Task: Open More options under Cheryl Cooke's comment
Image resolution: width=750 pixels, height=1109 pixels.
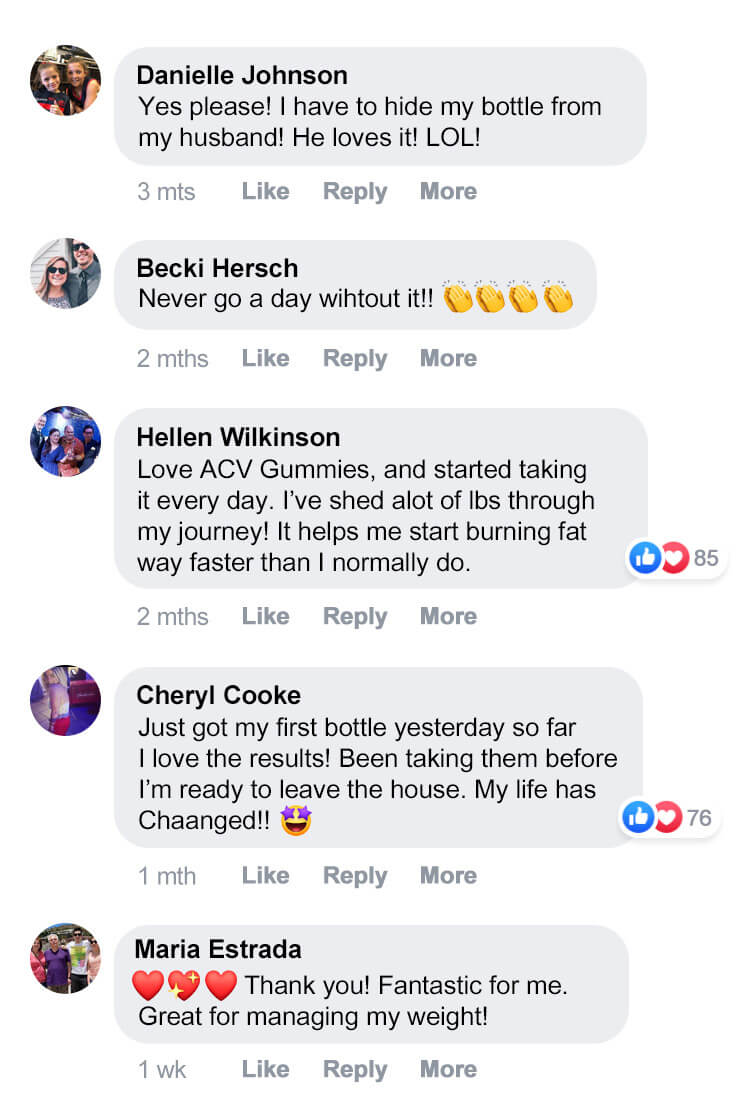Action: pos(448,876)
